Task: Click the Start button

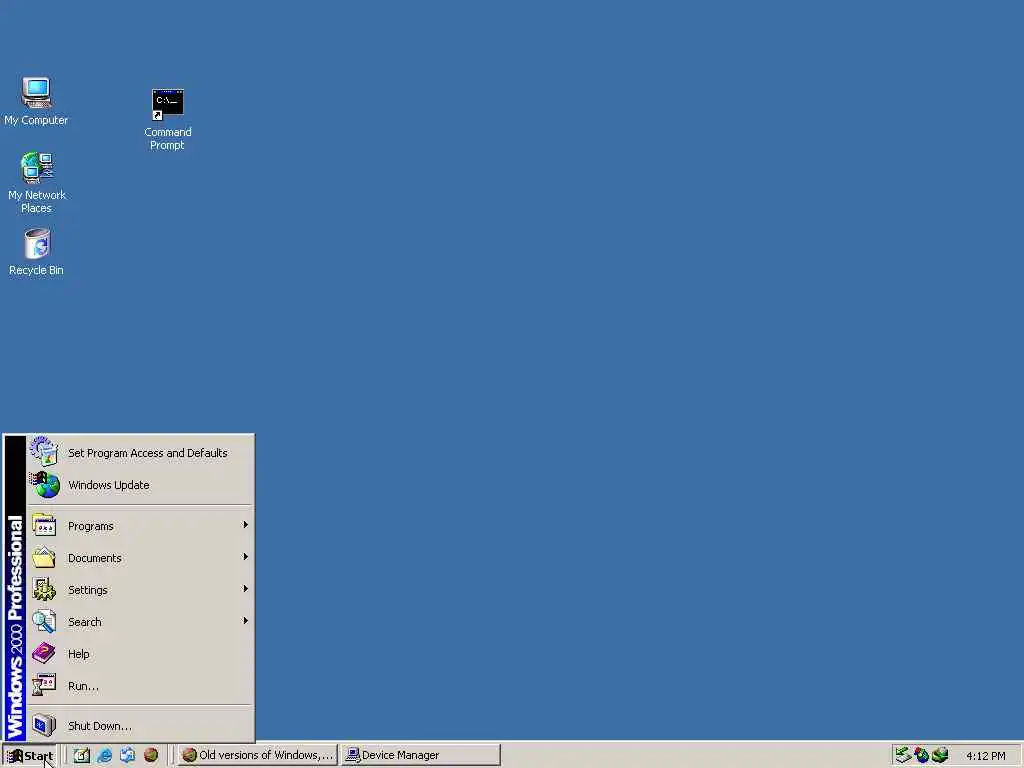Action: click(x=30, y=756)
